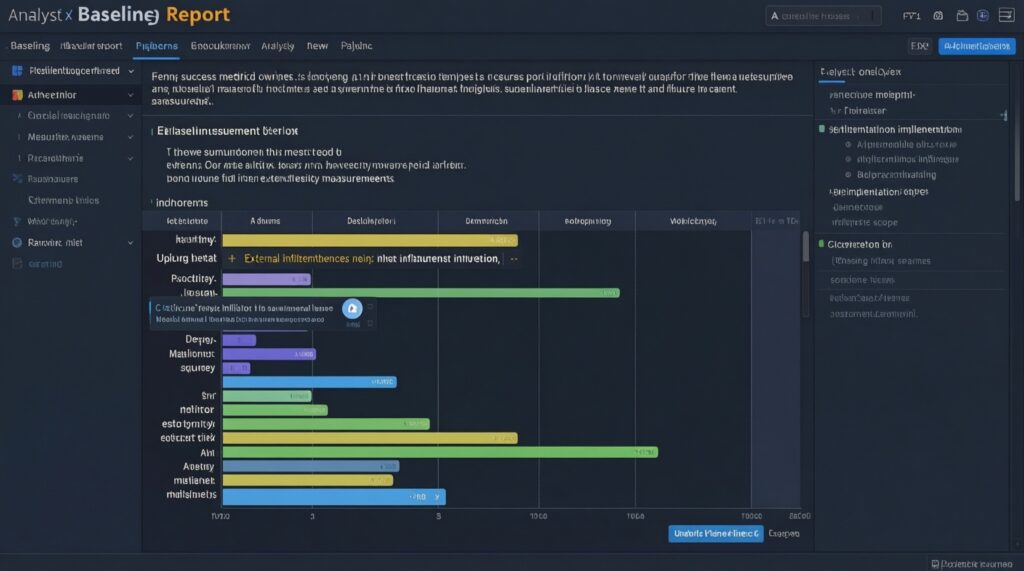Toggle the second green square marker in right panel
Viewport: 1024px width, 571px height.
pyautogui.click(x=822, y=244)
